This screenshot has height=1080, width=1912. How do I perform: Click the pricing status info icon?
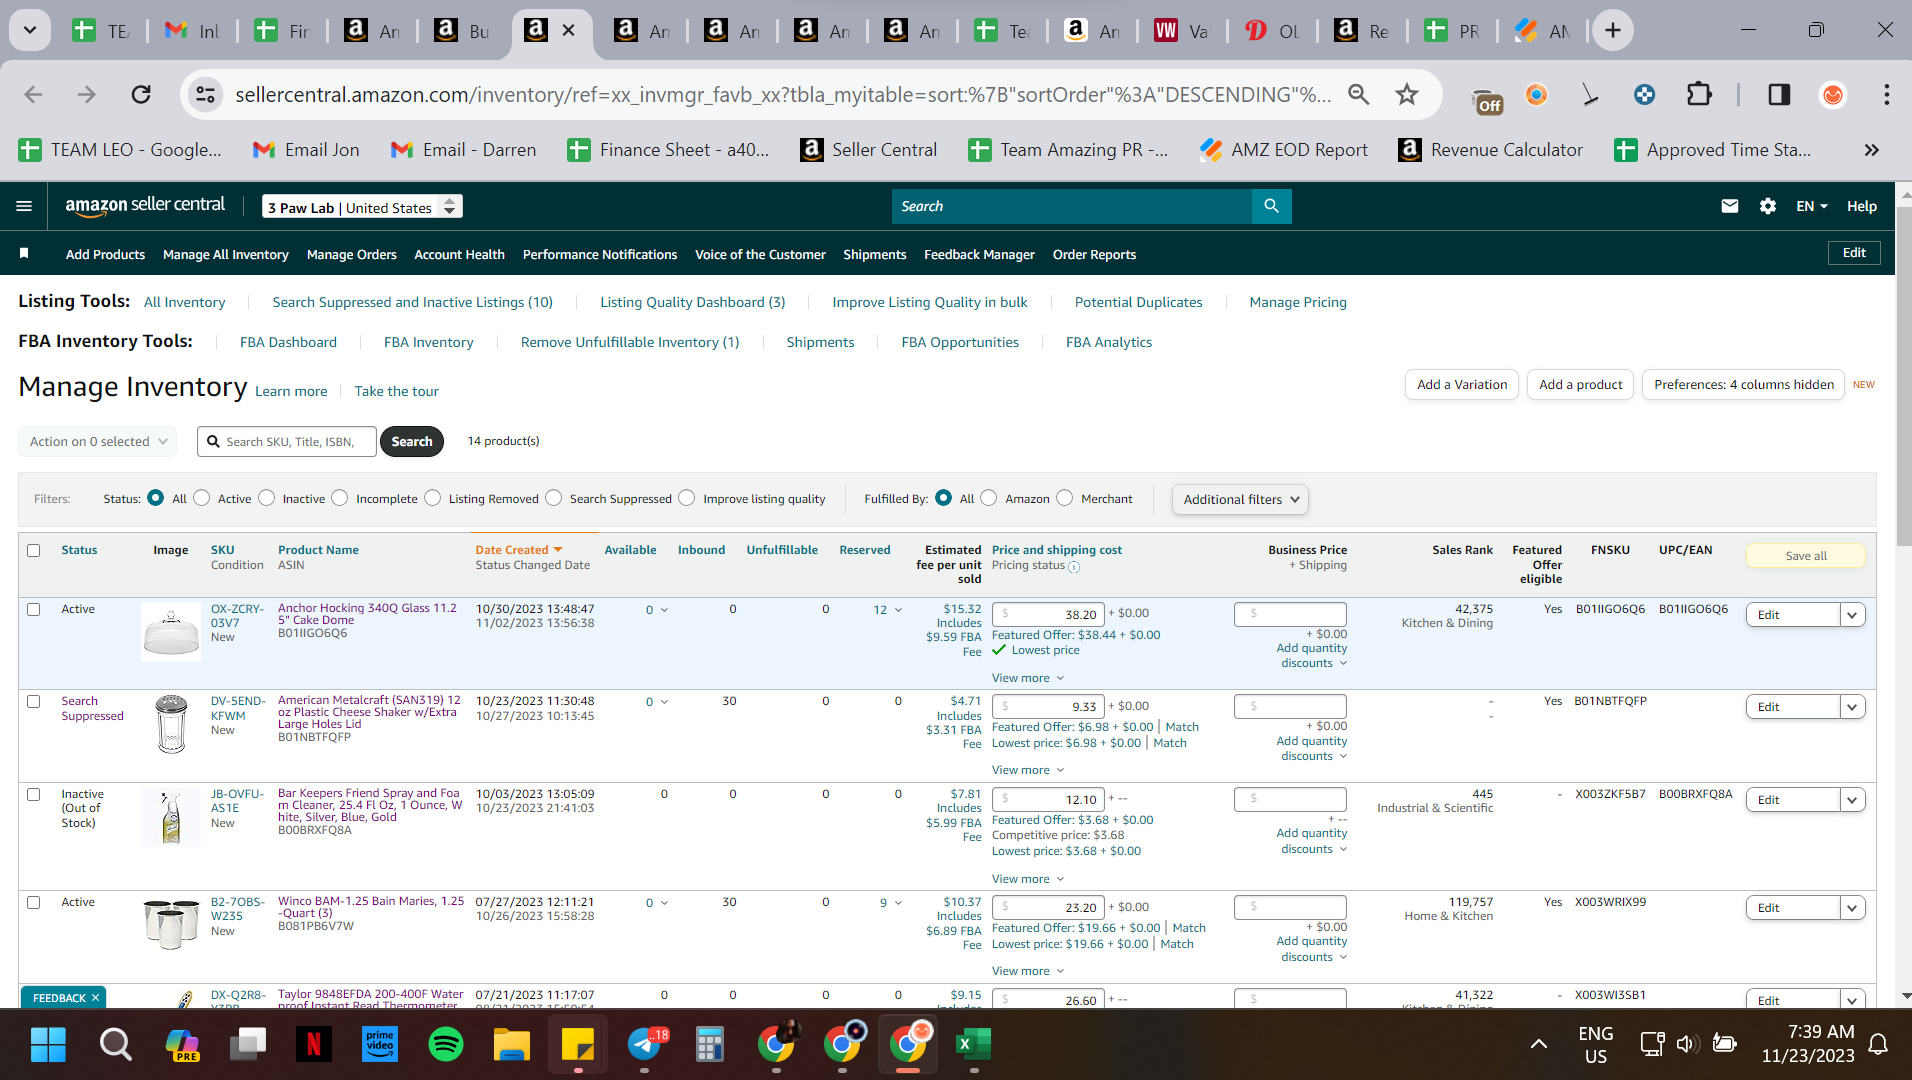pos(1074,567)
